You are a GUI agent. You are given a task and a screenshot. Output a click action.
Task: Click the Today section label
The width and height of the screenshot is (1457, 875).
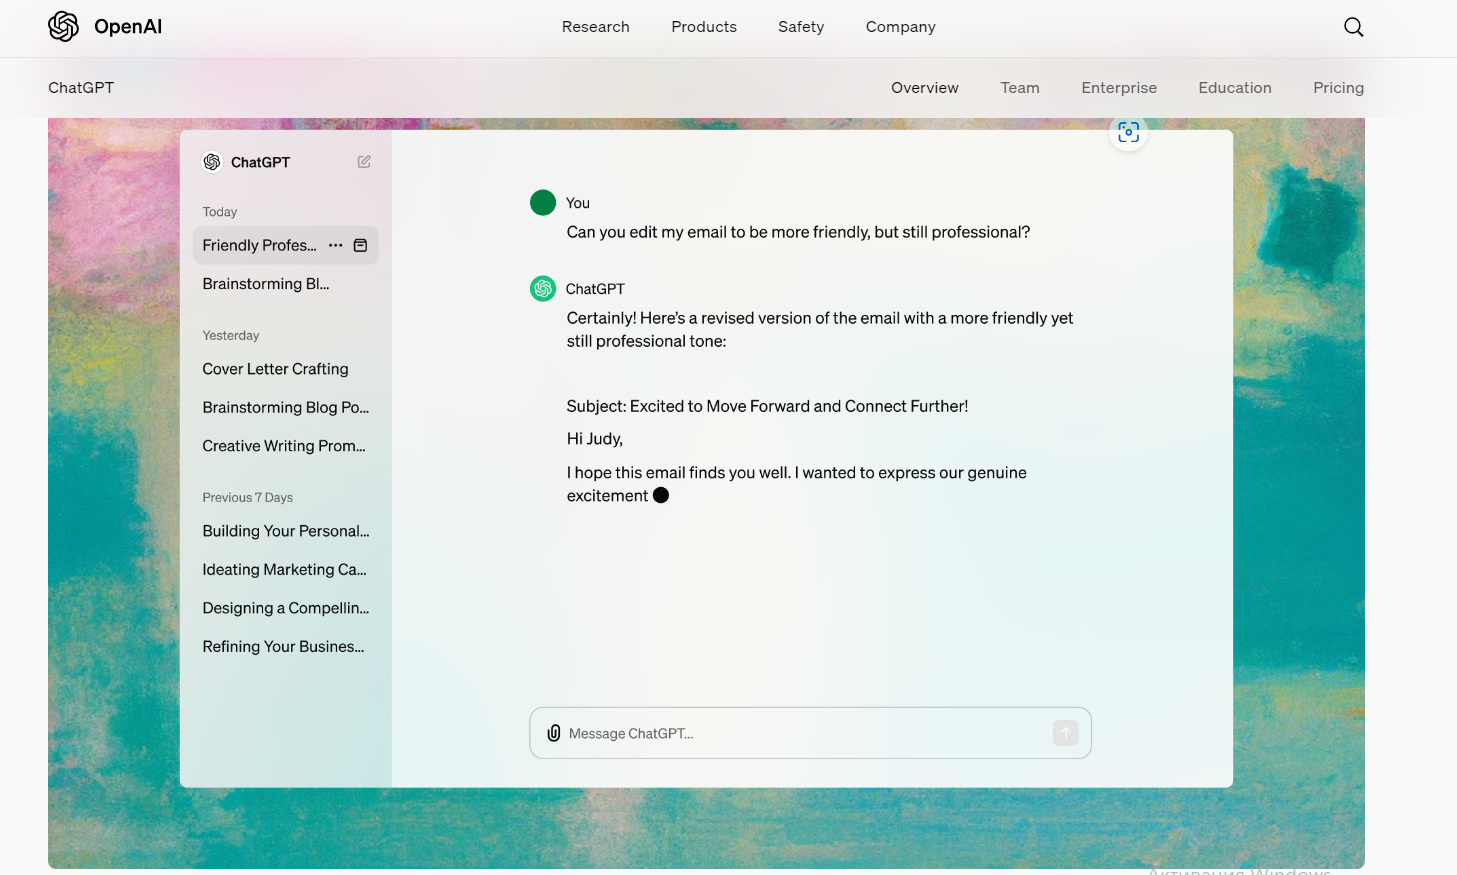point(220,212)
